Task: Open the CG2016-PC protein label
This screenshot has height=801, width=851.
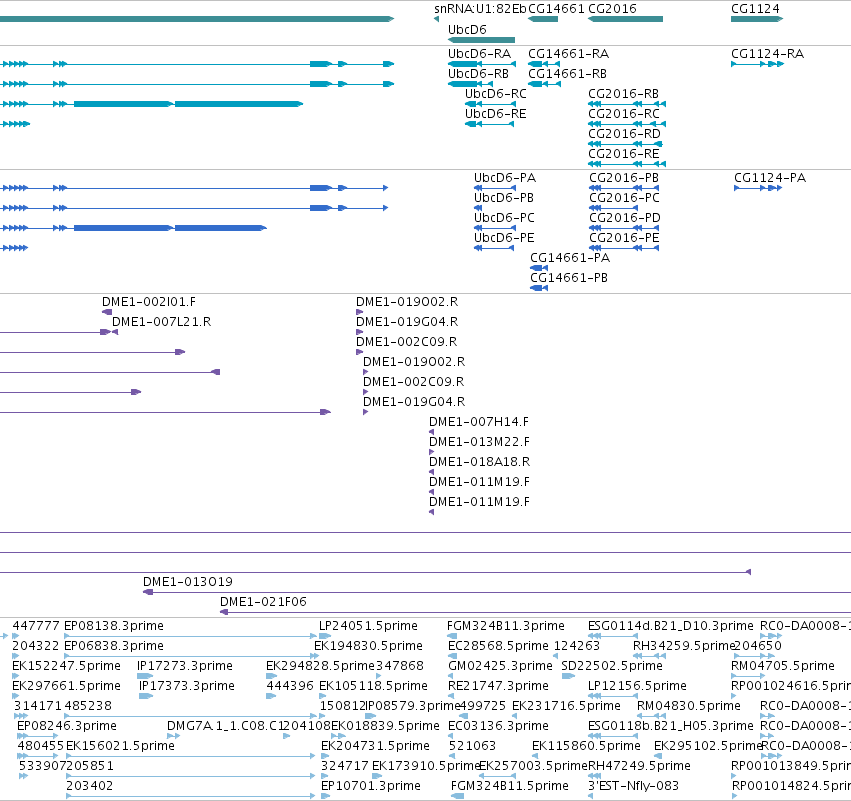Action: coord(625,198)
